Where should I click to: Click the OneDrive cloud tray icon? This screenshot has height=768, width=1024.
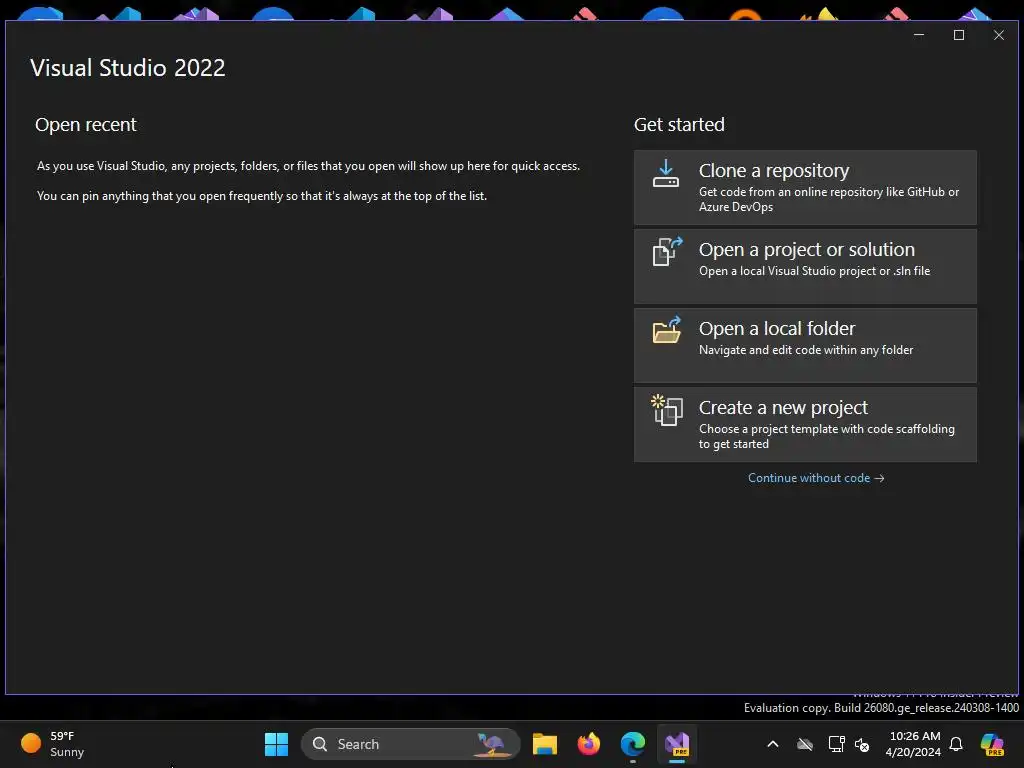click(x=805, y=744)
